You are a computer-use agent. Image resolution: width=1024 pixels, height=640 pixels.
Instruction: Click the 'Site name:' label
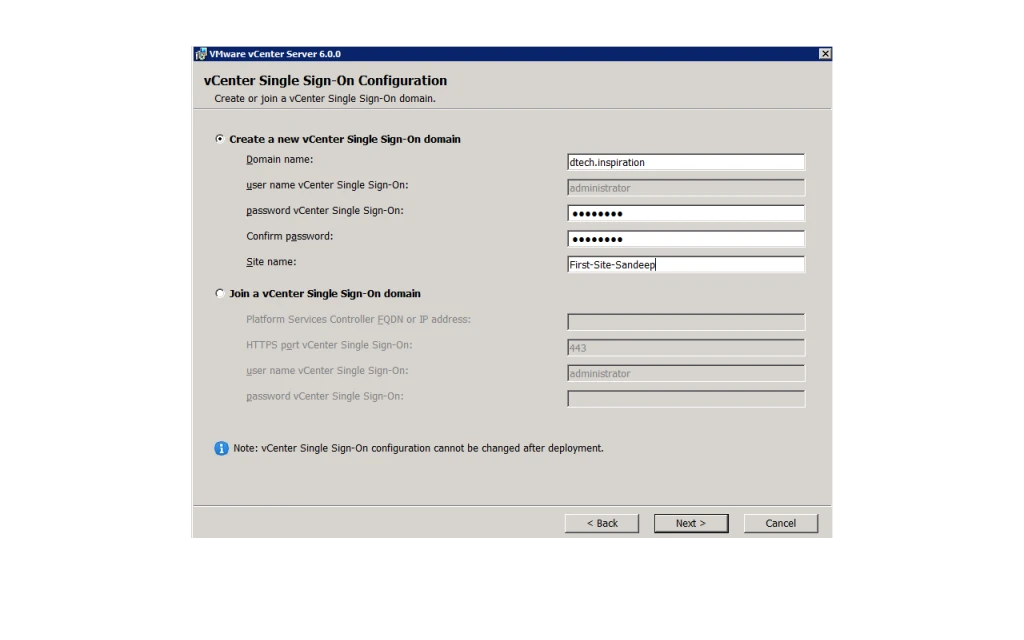pos(271,262)
